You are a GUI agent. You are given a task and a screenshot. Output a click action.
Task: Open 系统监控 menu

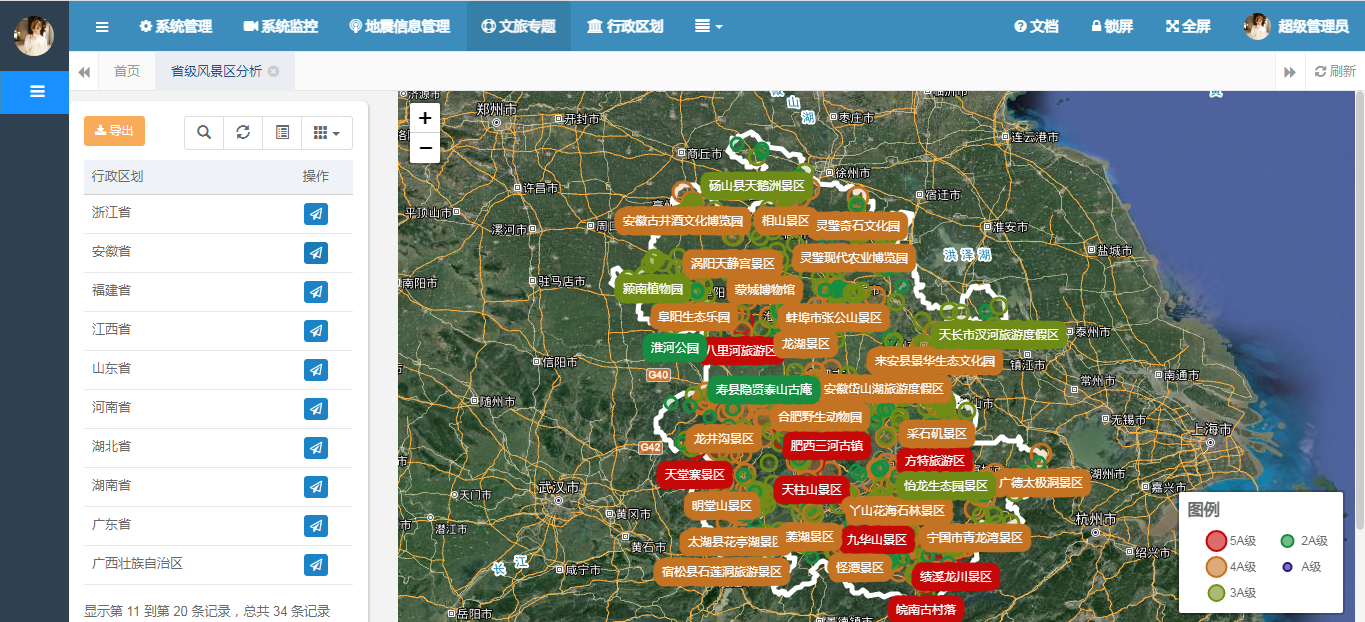(x=281, y=26)
